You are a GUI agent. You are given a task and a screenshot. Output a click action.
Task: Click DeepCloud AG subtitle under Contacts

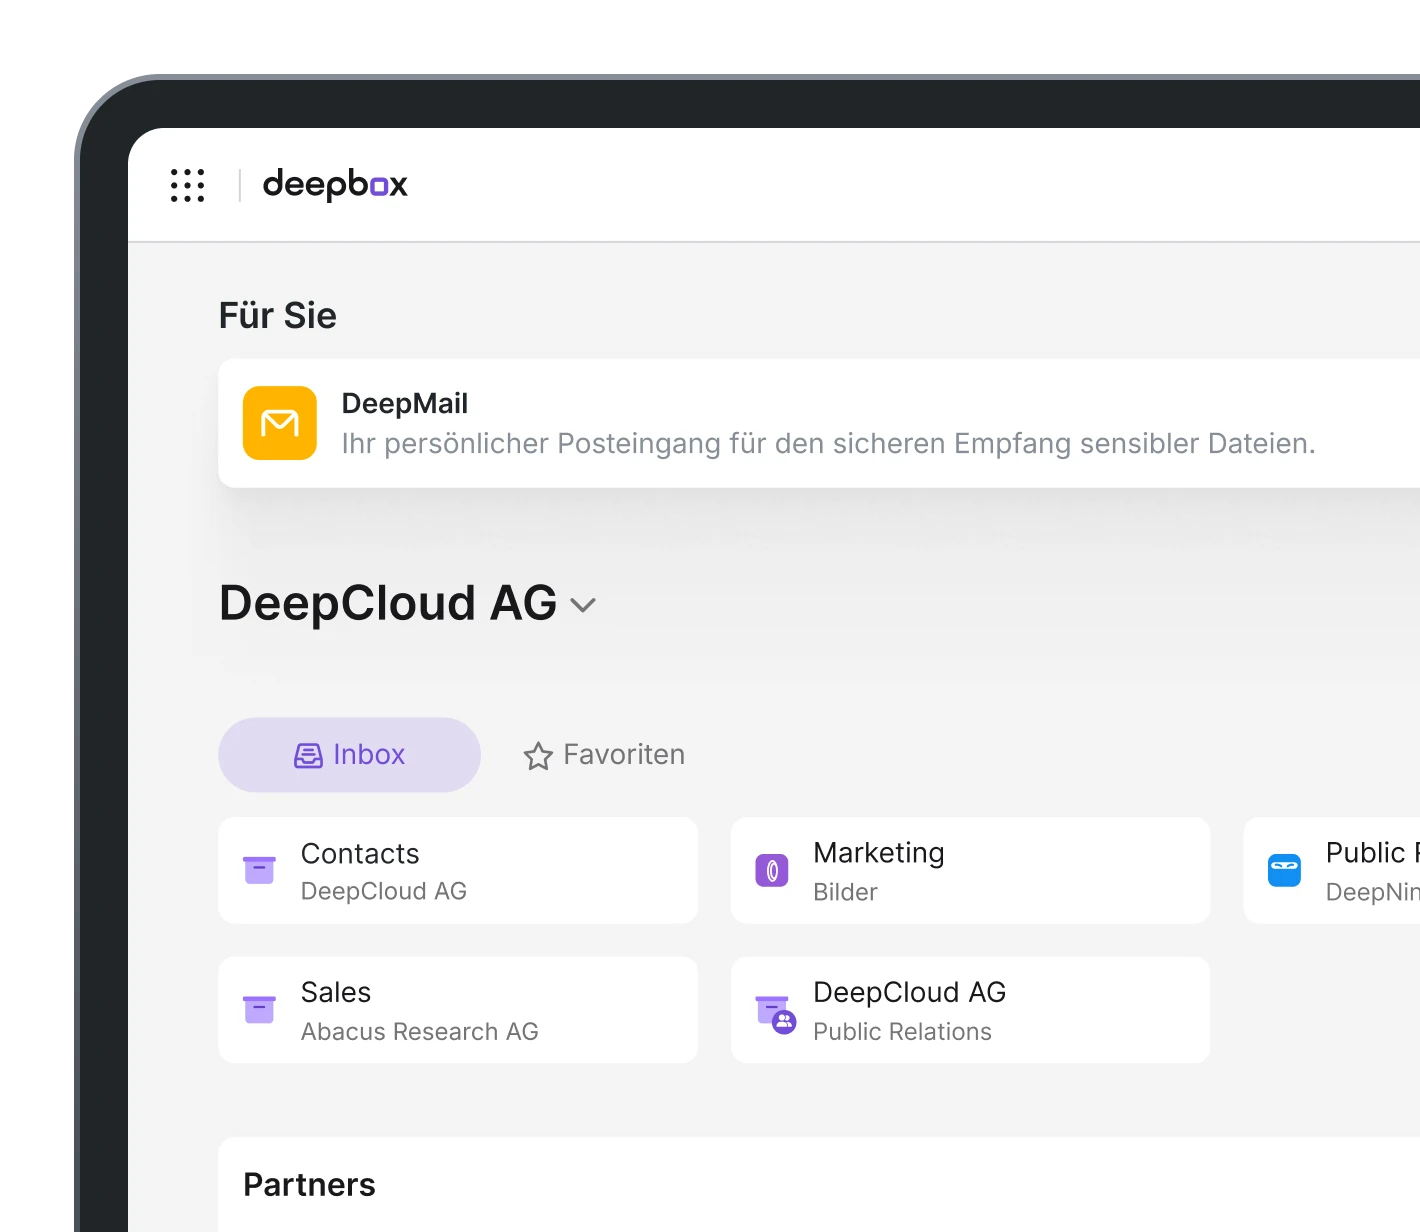coord(384,891)
